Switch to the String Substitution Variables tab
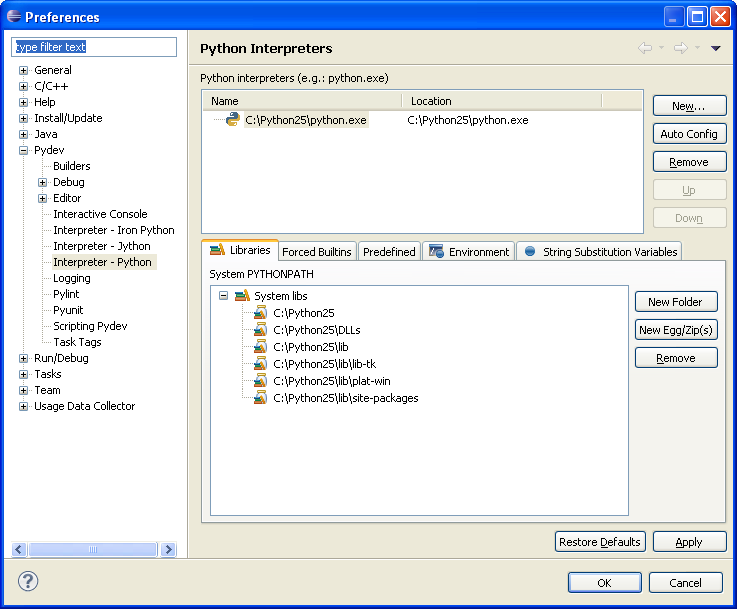737x609 pixels. (599, 251)
